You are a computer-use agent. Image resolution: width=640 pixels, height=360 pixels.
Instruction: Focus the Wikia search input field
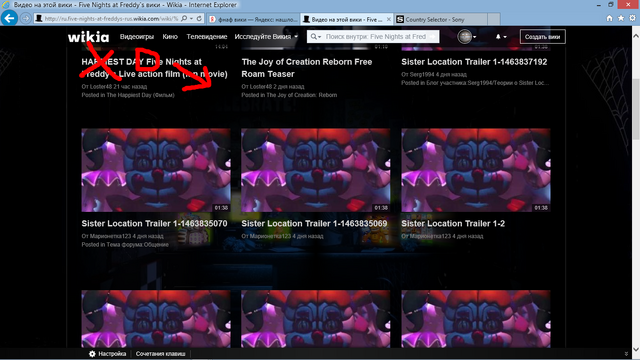[376, 37]
